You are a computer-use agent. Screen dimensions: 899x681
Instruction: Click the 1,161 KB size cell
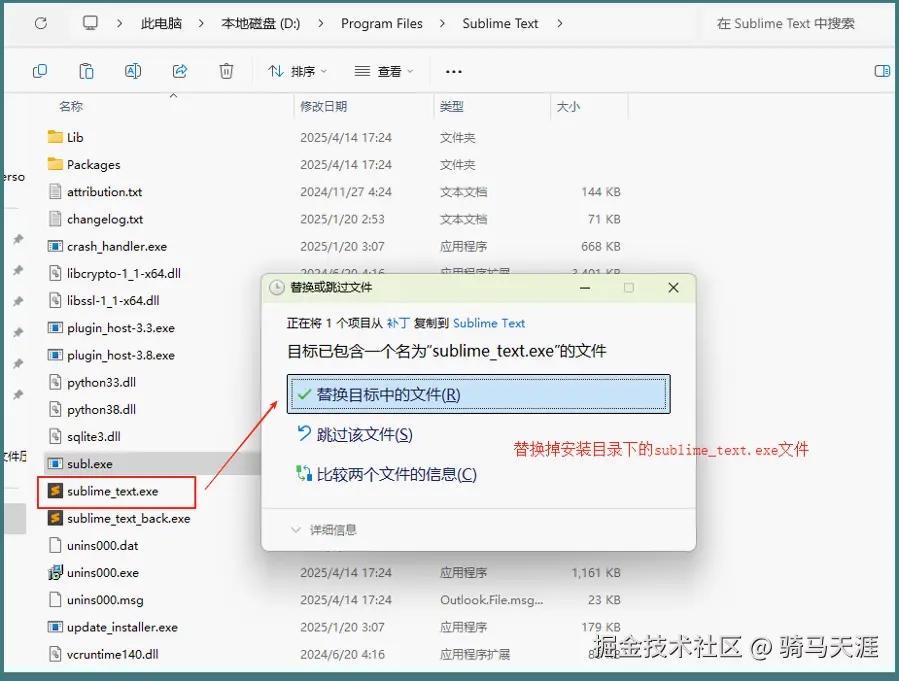596,573
